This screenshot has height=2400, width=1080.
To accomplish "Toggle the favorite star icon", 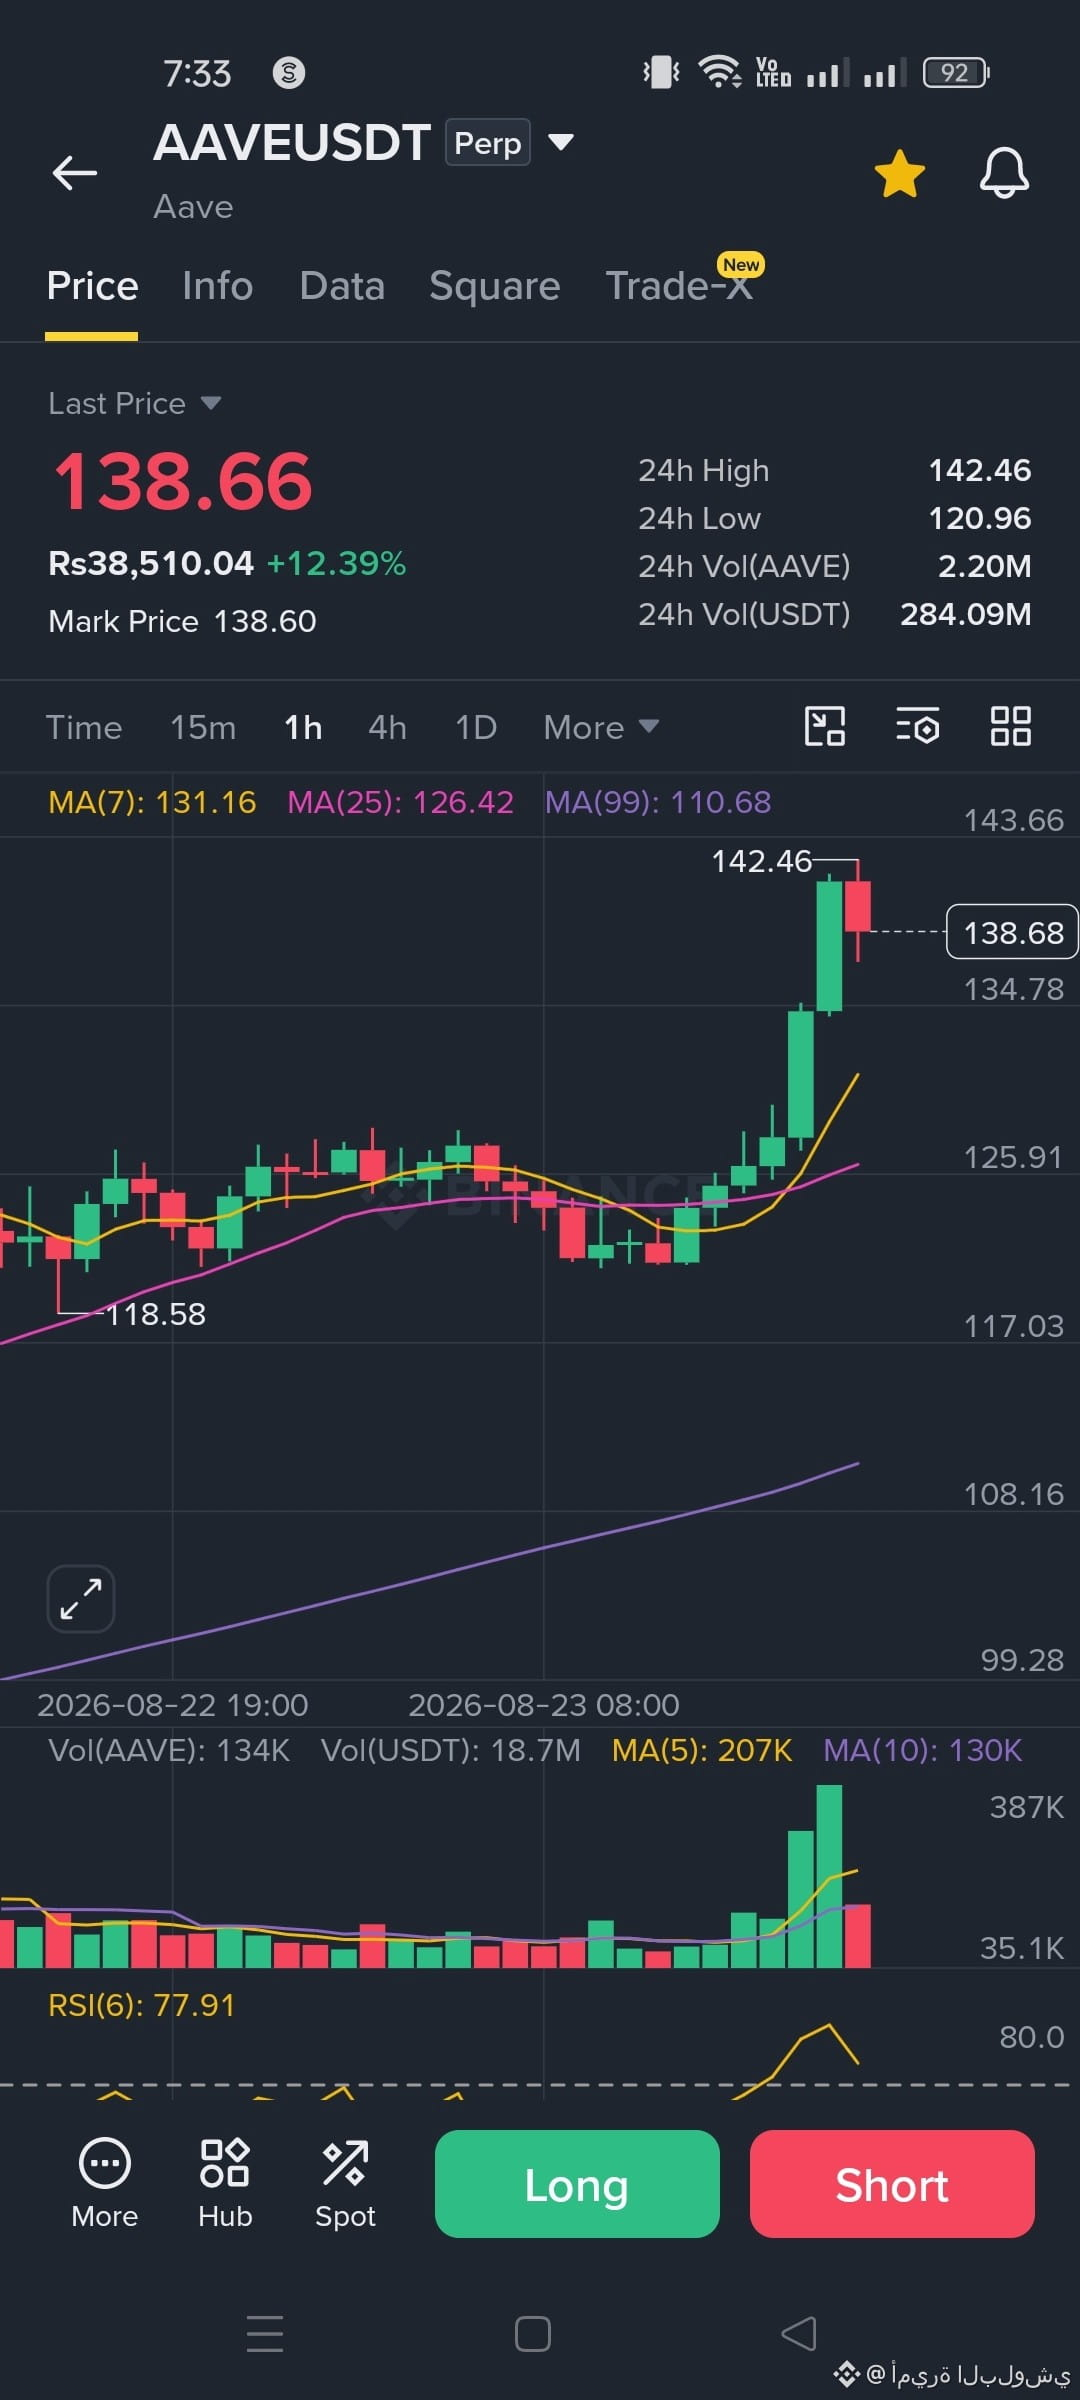I will coord(900,174).
